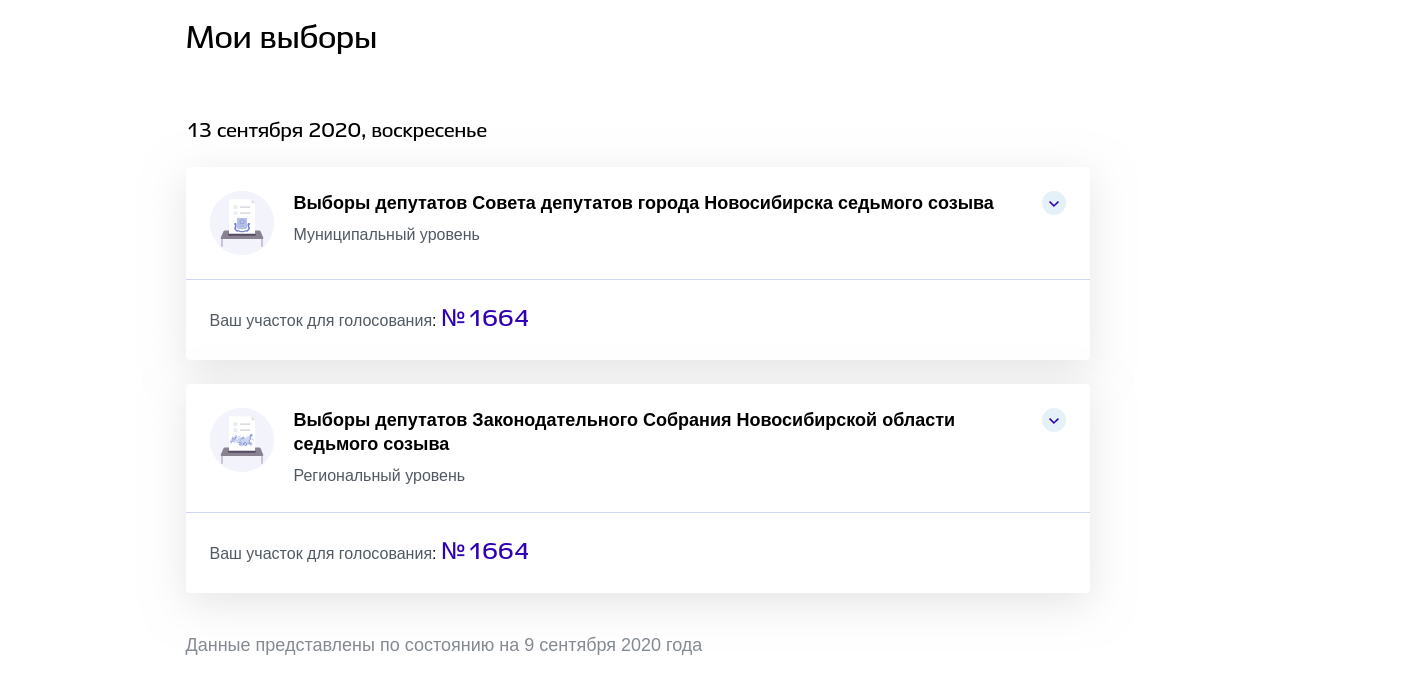Click the 'Региональный уровень' label
Image resolution: width=1425 pixels, height=679 pixels.
379,476
